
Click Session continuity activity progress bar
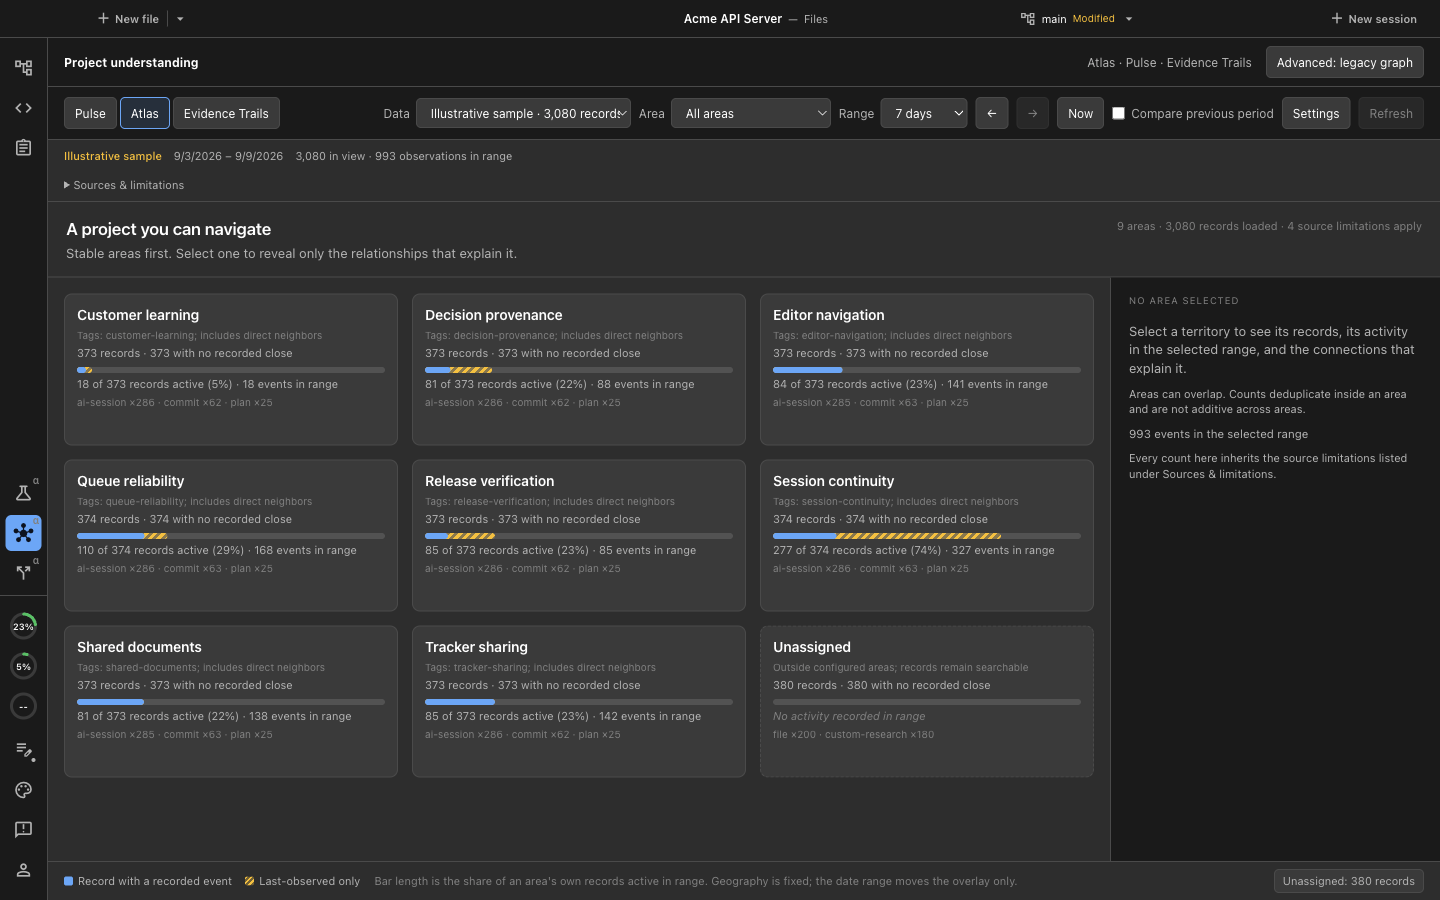(927, 536)
